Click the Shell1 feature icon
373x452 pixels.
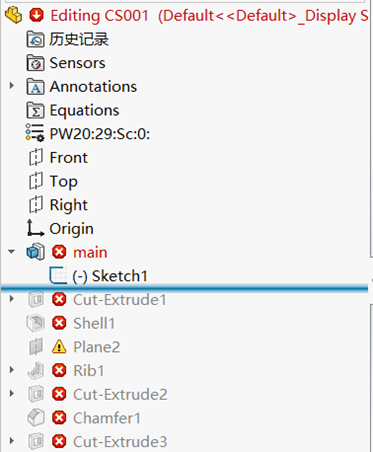click(x=35, y=323)
